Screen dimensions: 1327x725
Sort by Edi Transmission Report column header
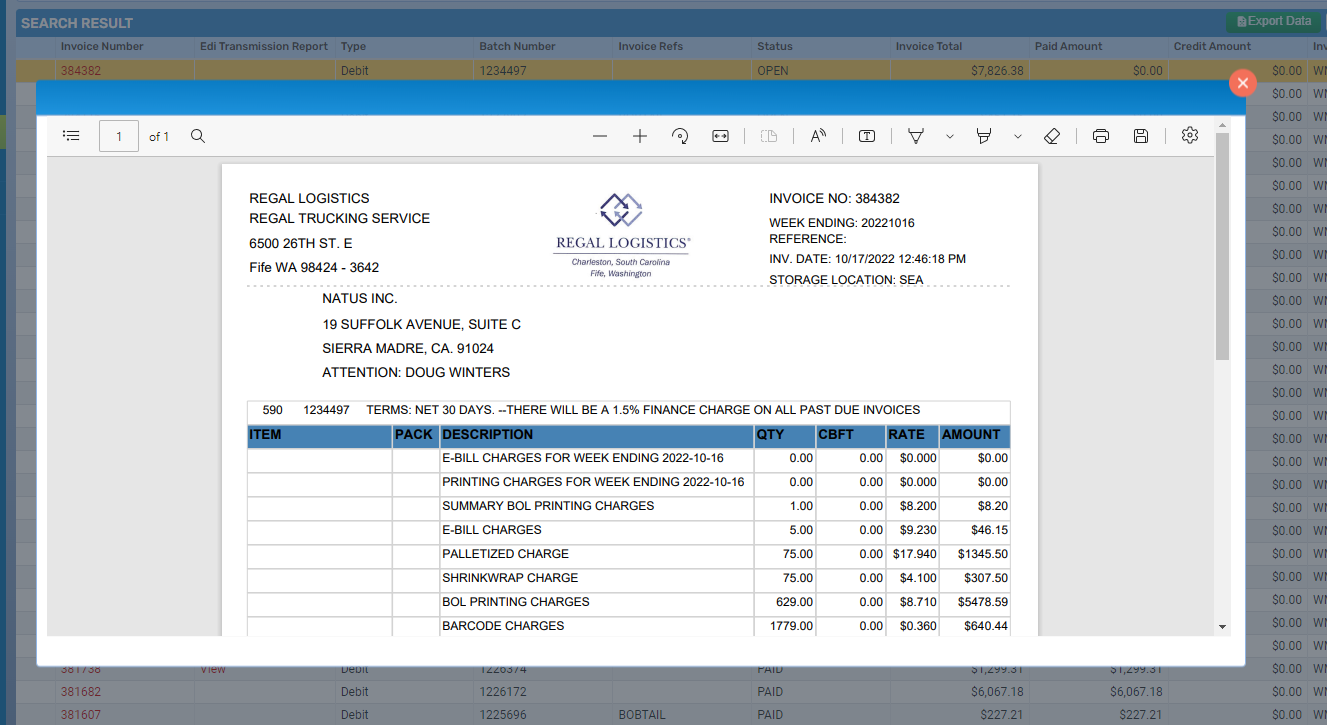[264, 46]
